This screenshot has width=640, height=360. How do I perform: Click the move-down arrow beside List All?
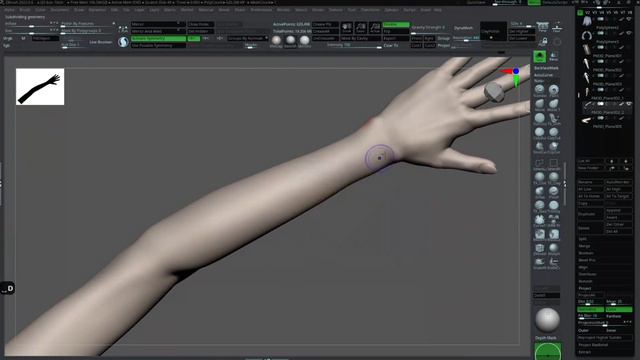(x=626, y=161)
